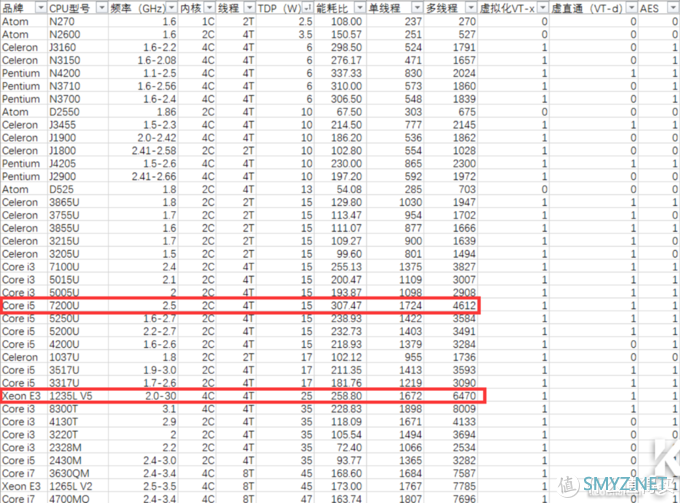Click the 4200U model cell
Image resolution: width=680 pixels, height=503 pixels.
[78, 344]
